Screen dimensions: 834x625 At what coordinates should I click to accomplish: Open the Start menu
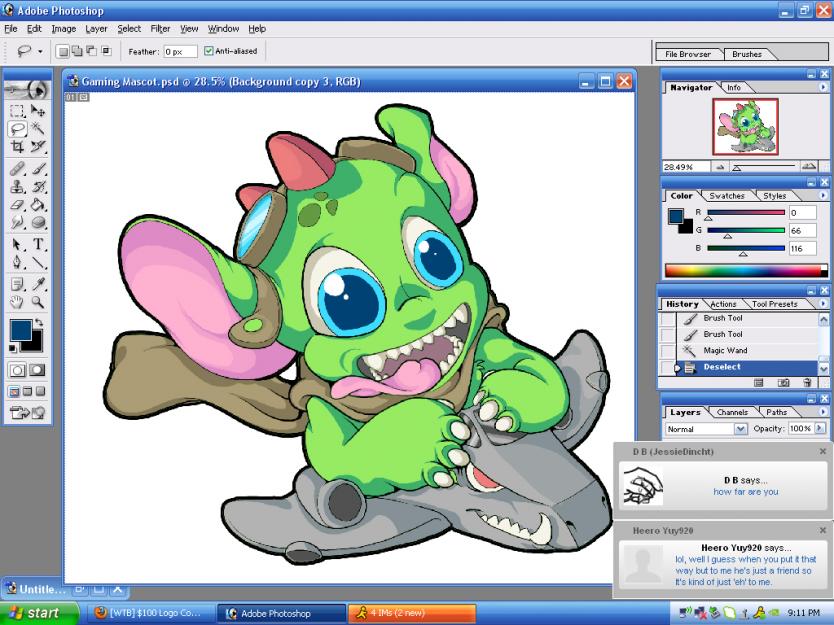[x=35, y=613]
